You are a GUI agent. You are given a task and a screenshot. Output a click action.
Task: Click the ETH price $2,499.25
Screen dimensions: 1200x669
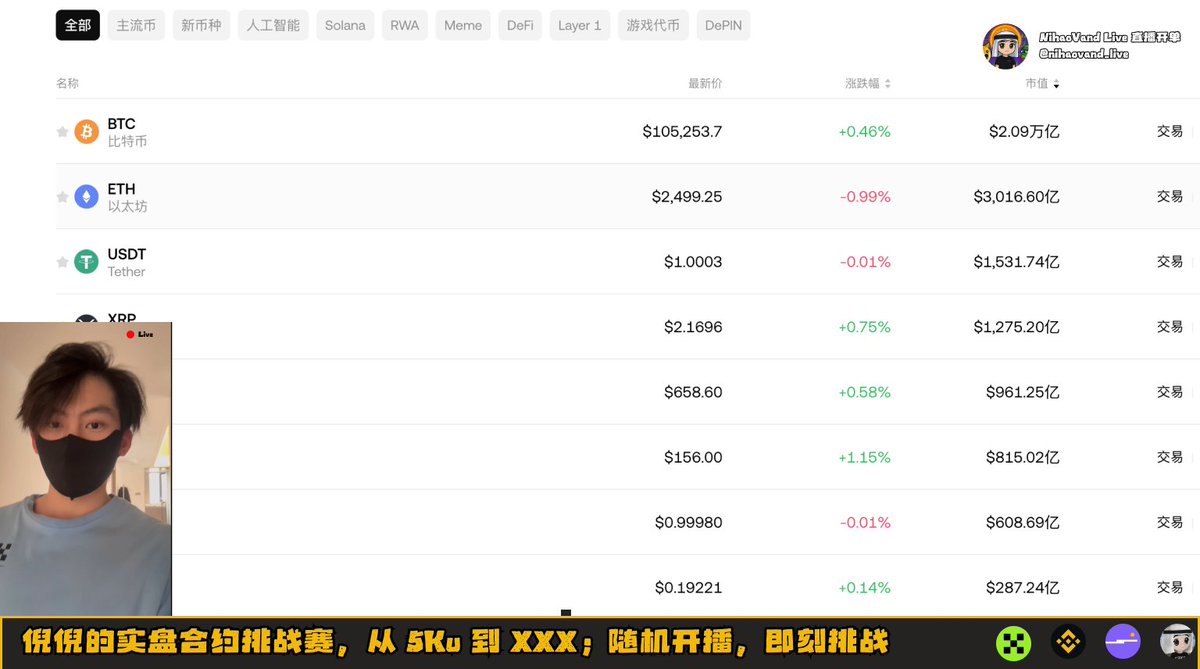click(x=687, y=196)
